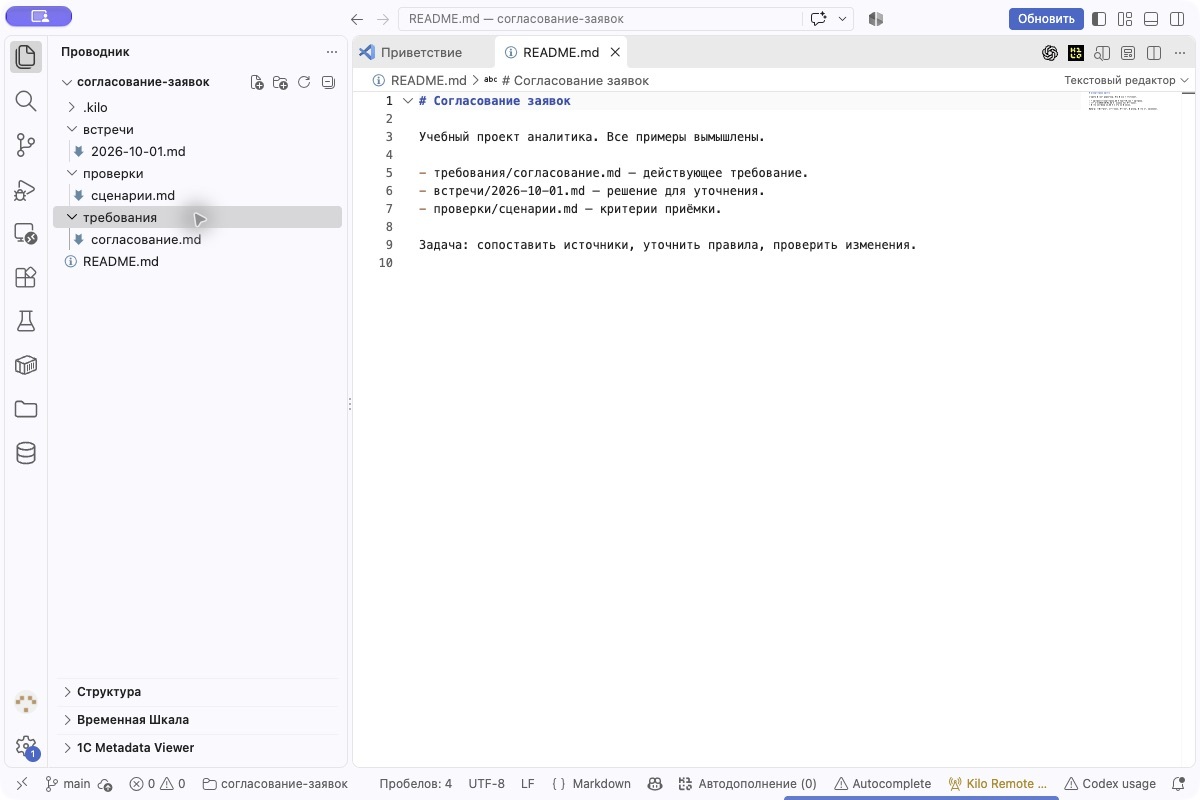The image size is (1200, 800).
Task: Open the editor more actions ellipsis
Action: (1180, 53)
